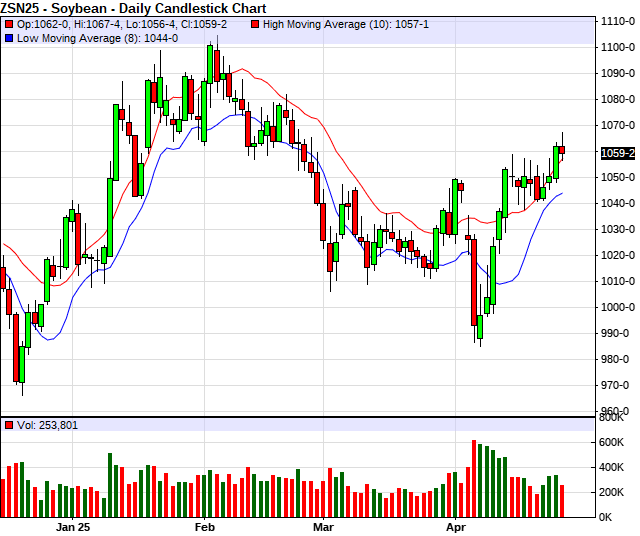Click the red Vol legend swatch
Image resolution: width=640 pixels, height=536 pixels.
tap(9, 425)
